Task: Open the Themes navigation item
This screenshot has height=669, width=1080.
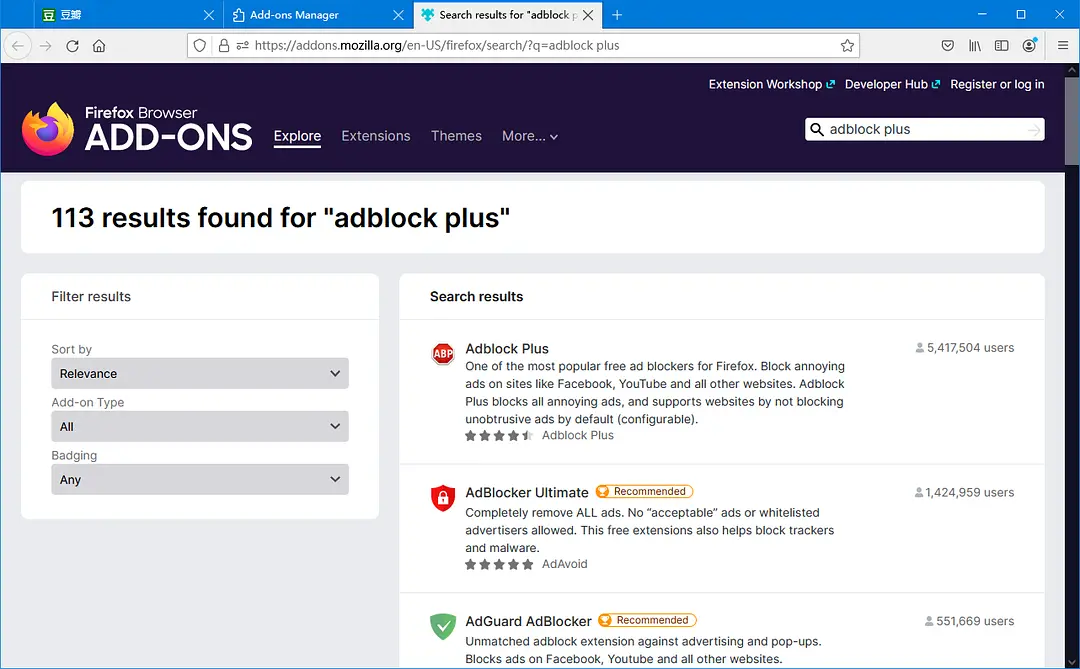Action: pyautogui.click(x=456, y=136)
